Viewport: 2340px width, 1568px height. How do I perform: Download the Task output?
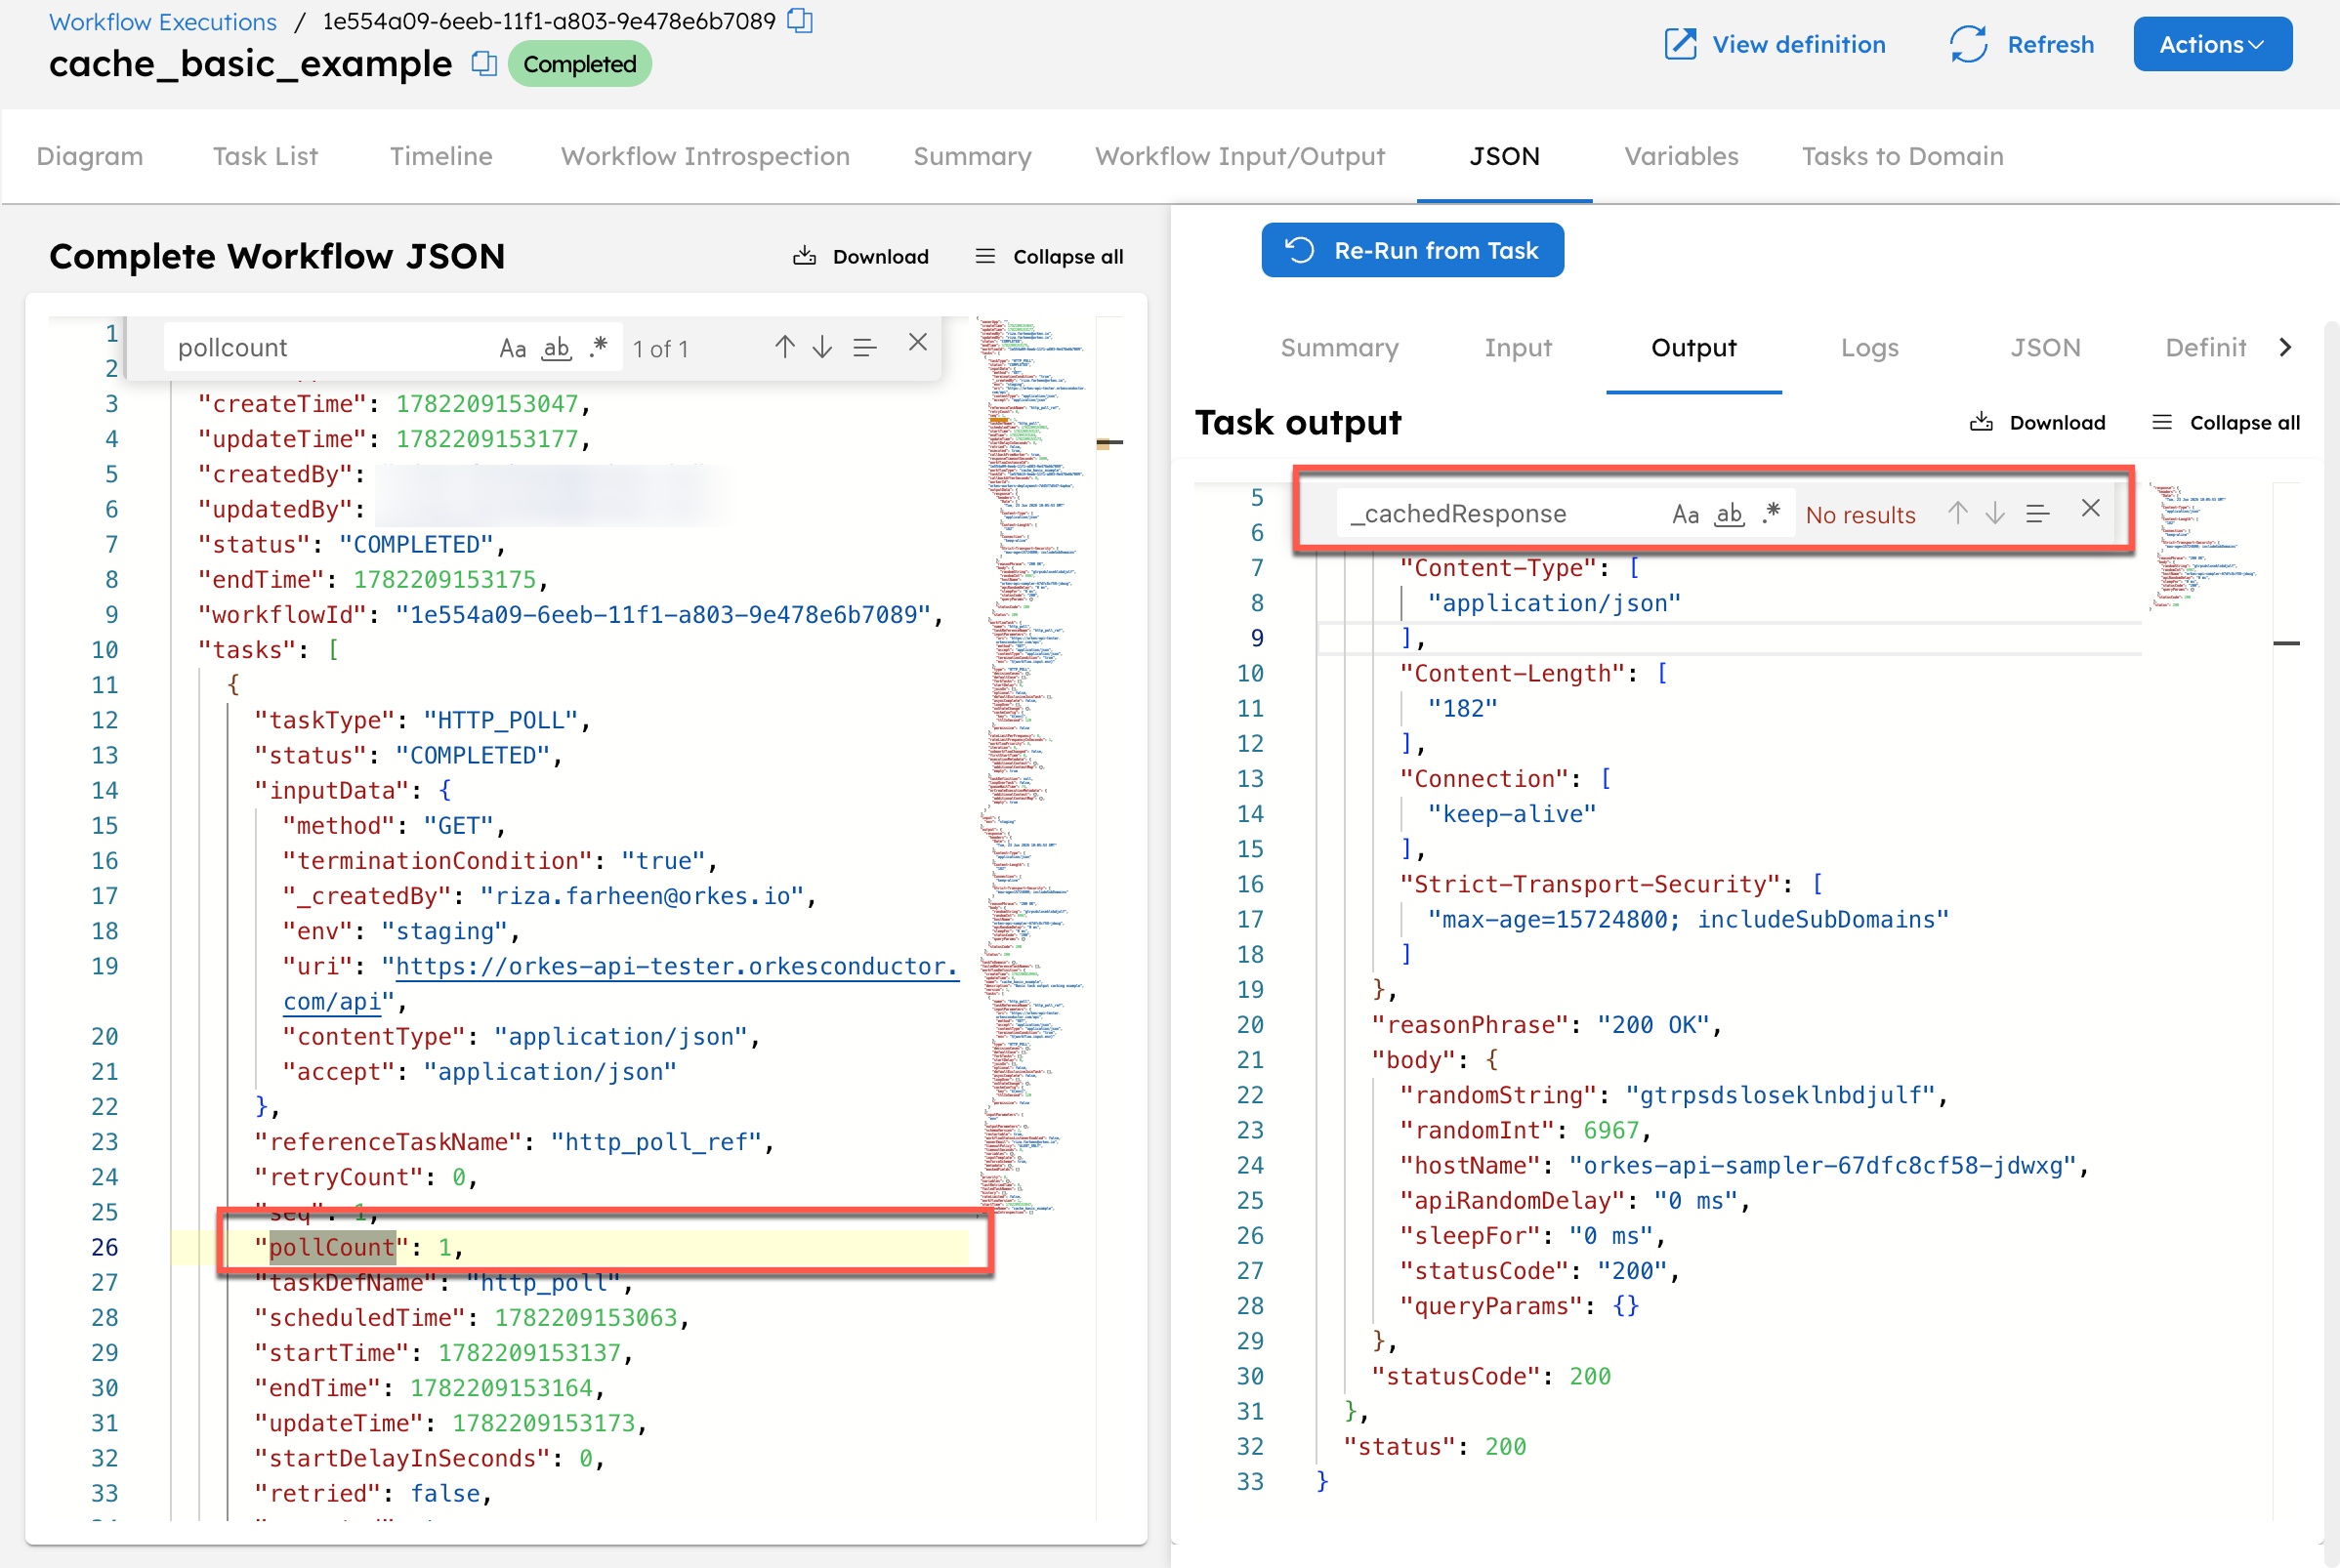(x=2037, y=423)
